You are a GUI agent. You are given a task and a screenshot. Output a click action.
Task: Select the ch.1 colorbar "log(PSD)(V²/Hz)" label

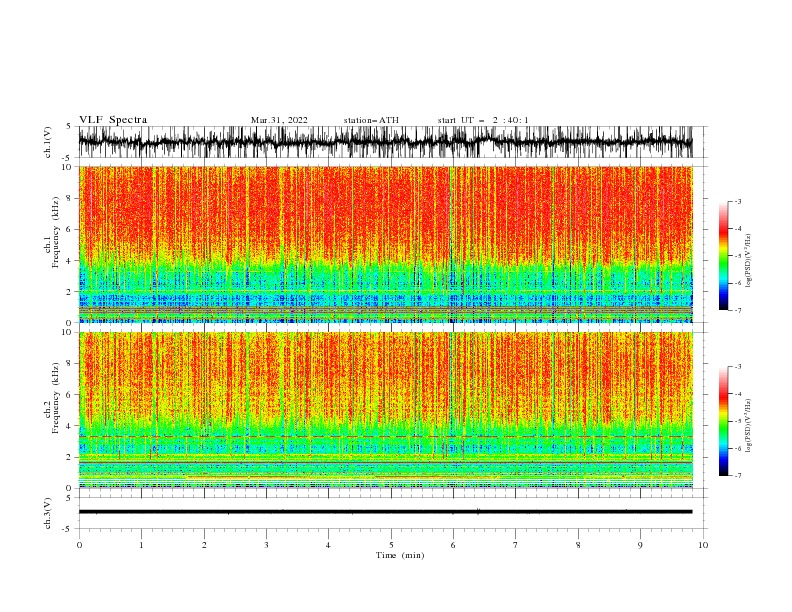[x=748, y=261]
